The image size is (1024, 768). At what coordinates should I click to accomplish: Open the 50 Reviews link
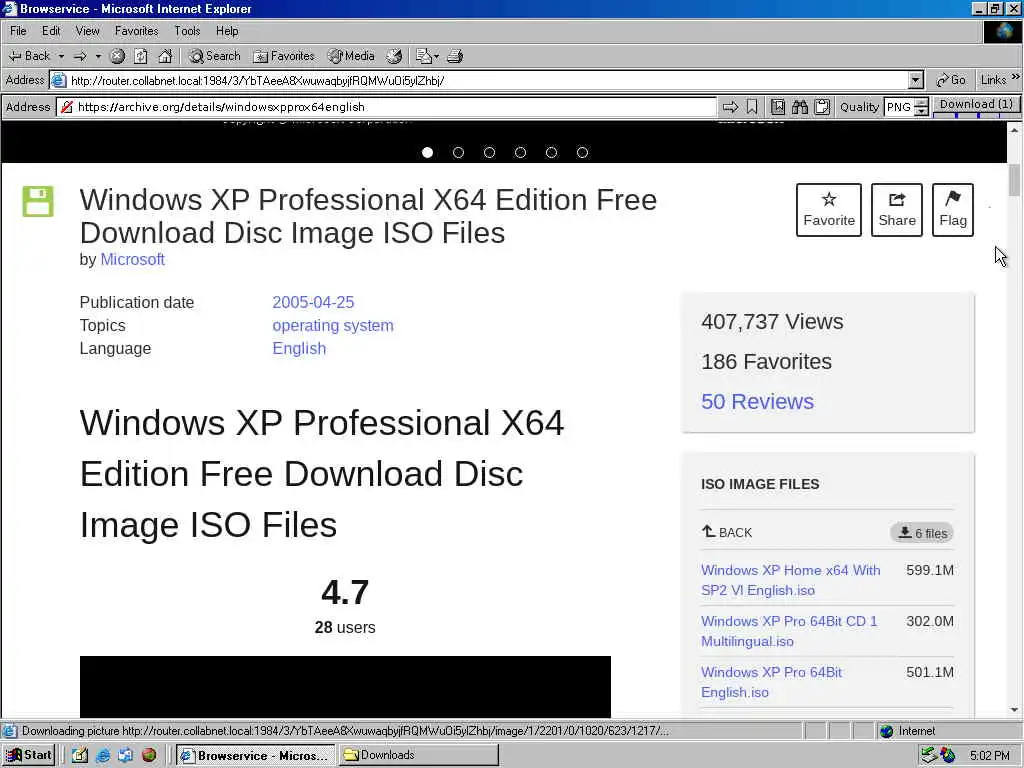(757, 402)
